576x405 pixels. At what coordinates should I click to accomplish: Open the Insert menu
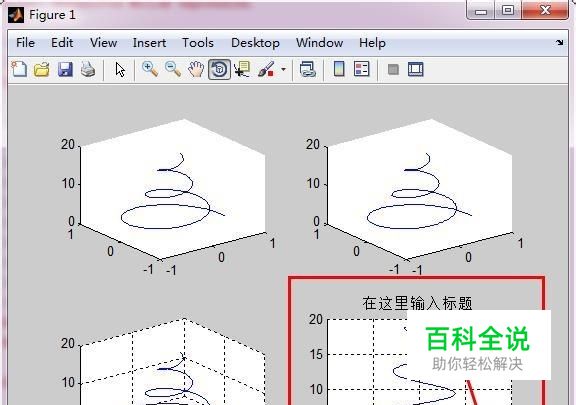click(149, 43)
